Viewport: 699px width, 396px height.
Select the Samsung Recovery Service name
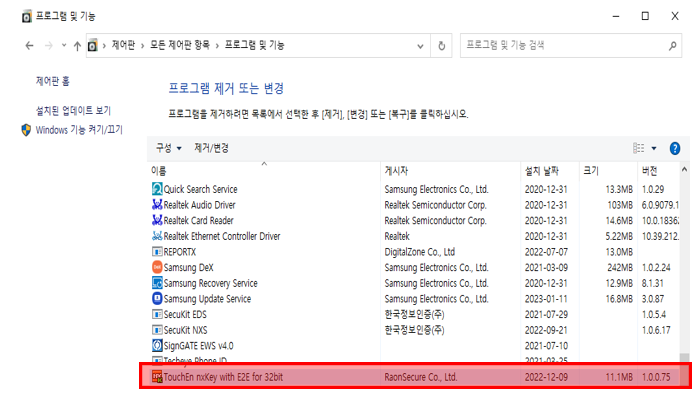pyautogui.click(x=210, y=283)
